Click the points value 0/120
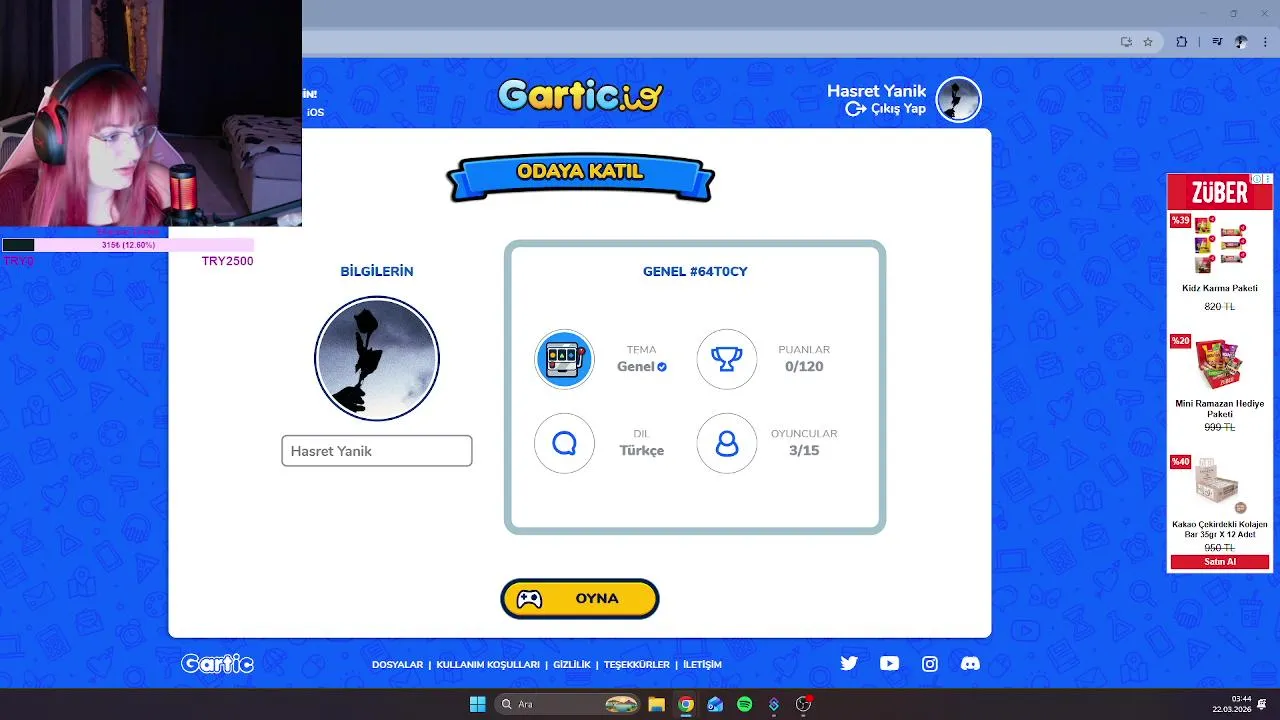Image resolution: width=1280 pixels, height=720 pixels. (804, 367)
